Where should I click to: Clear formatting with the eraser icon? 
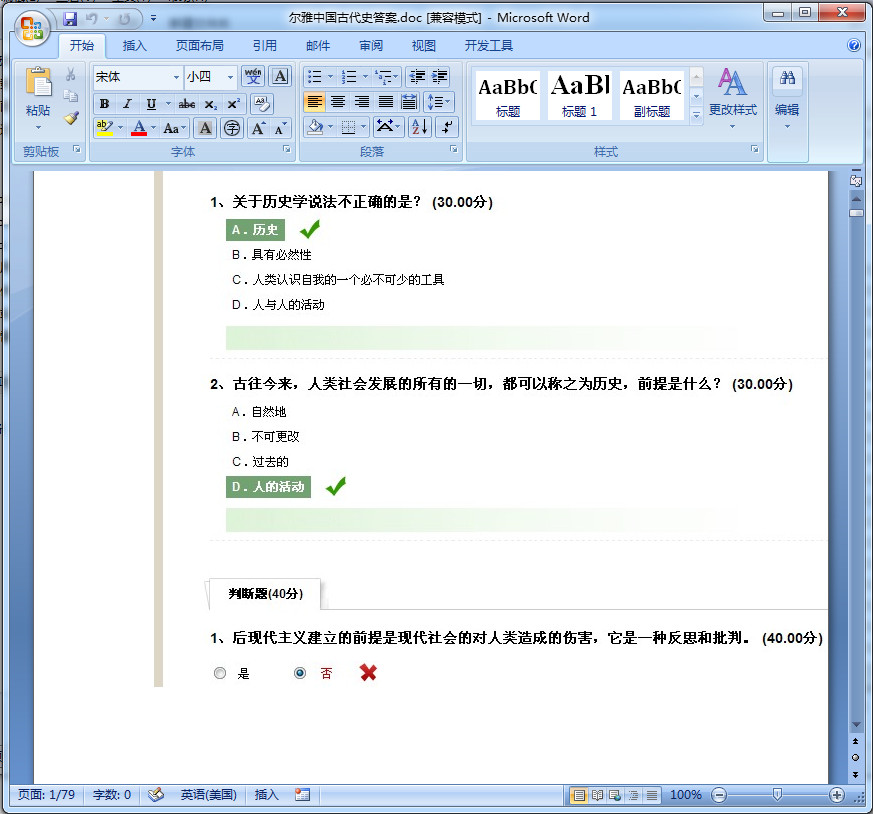point(262,104)
